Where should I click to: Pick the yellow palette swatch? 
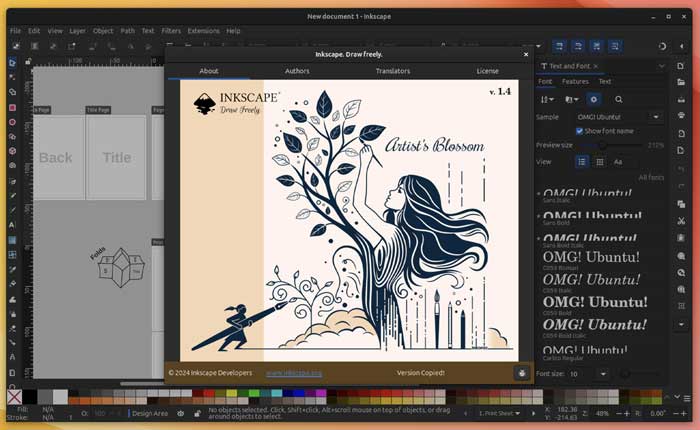tap(231, 393)
